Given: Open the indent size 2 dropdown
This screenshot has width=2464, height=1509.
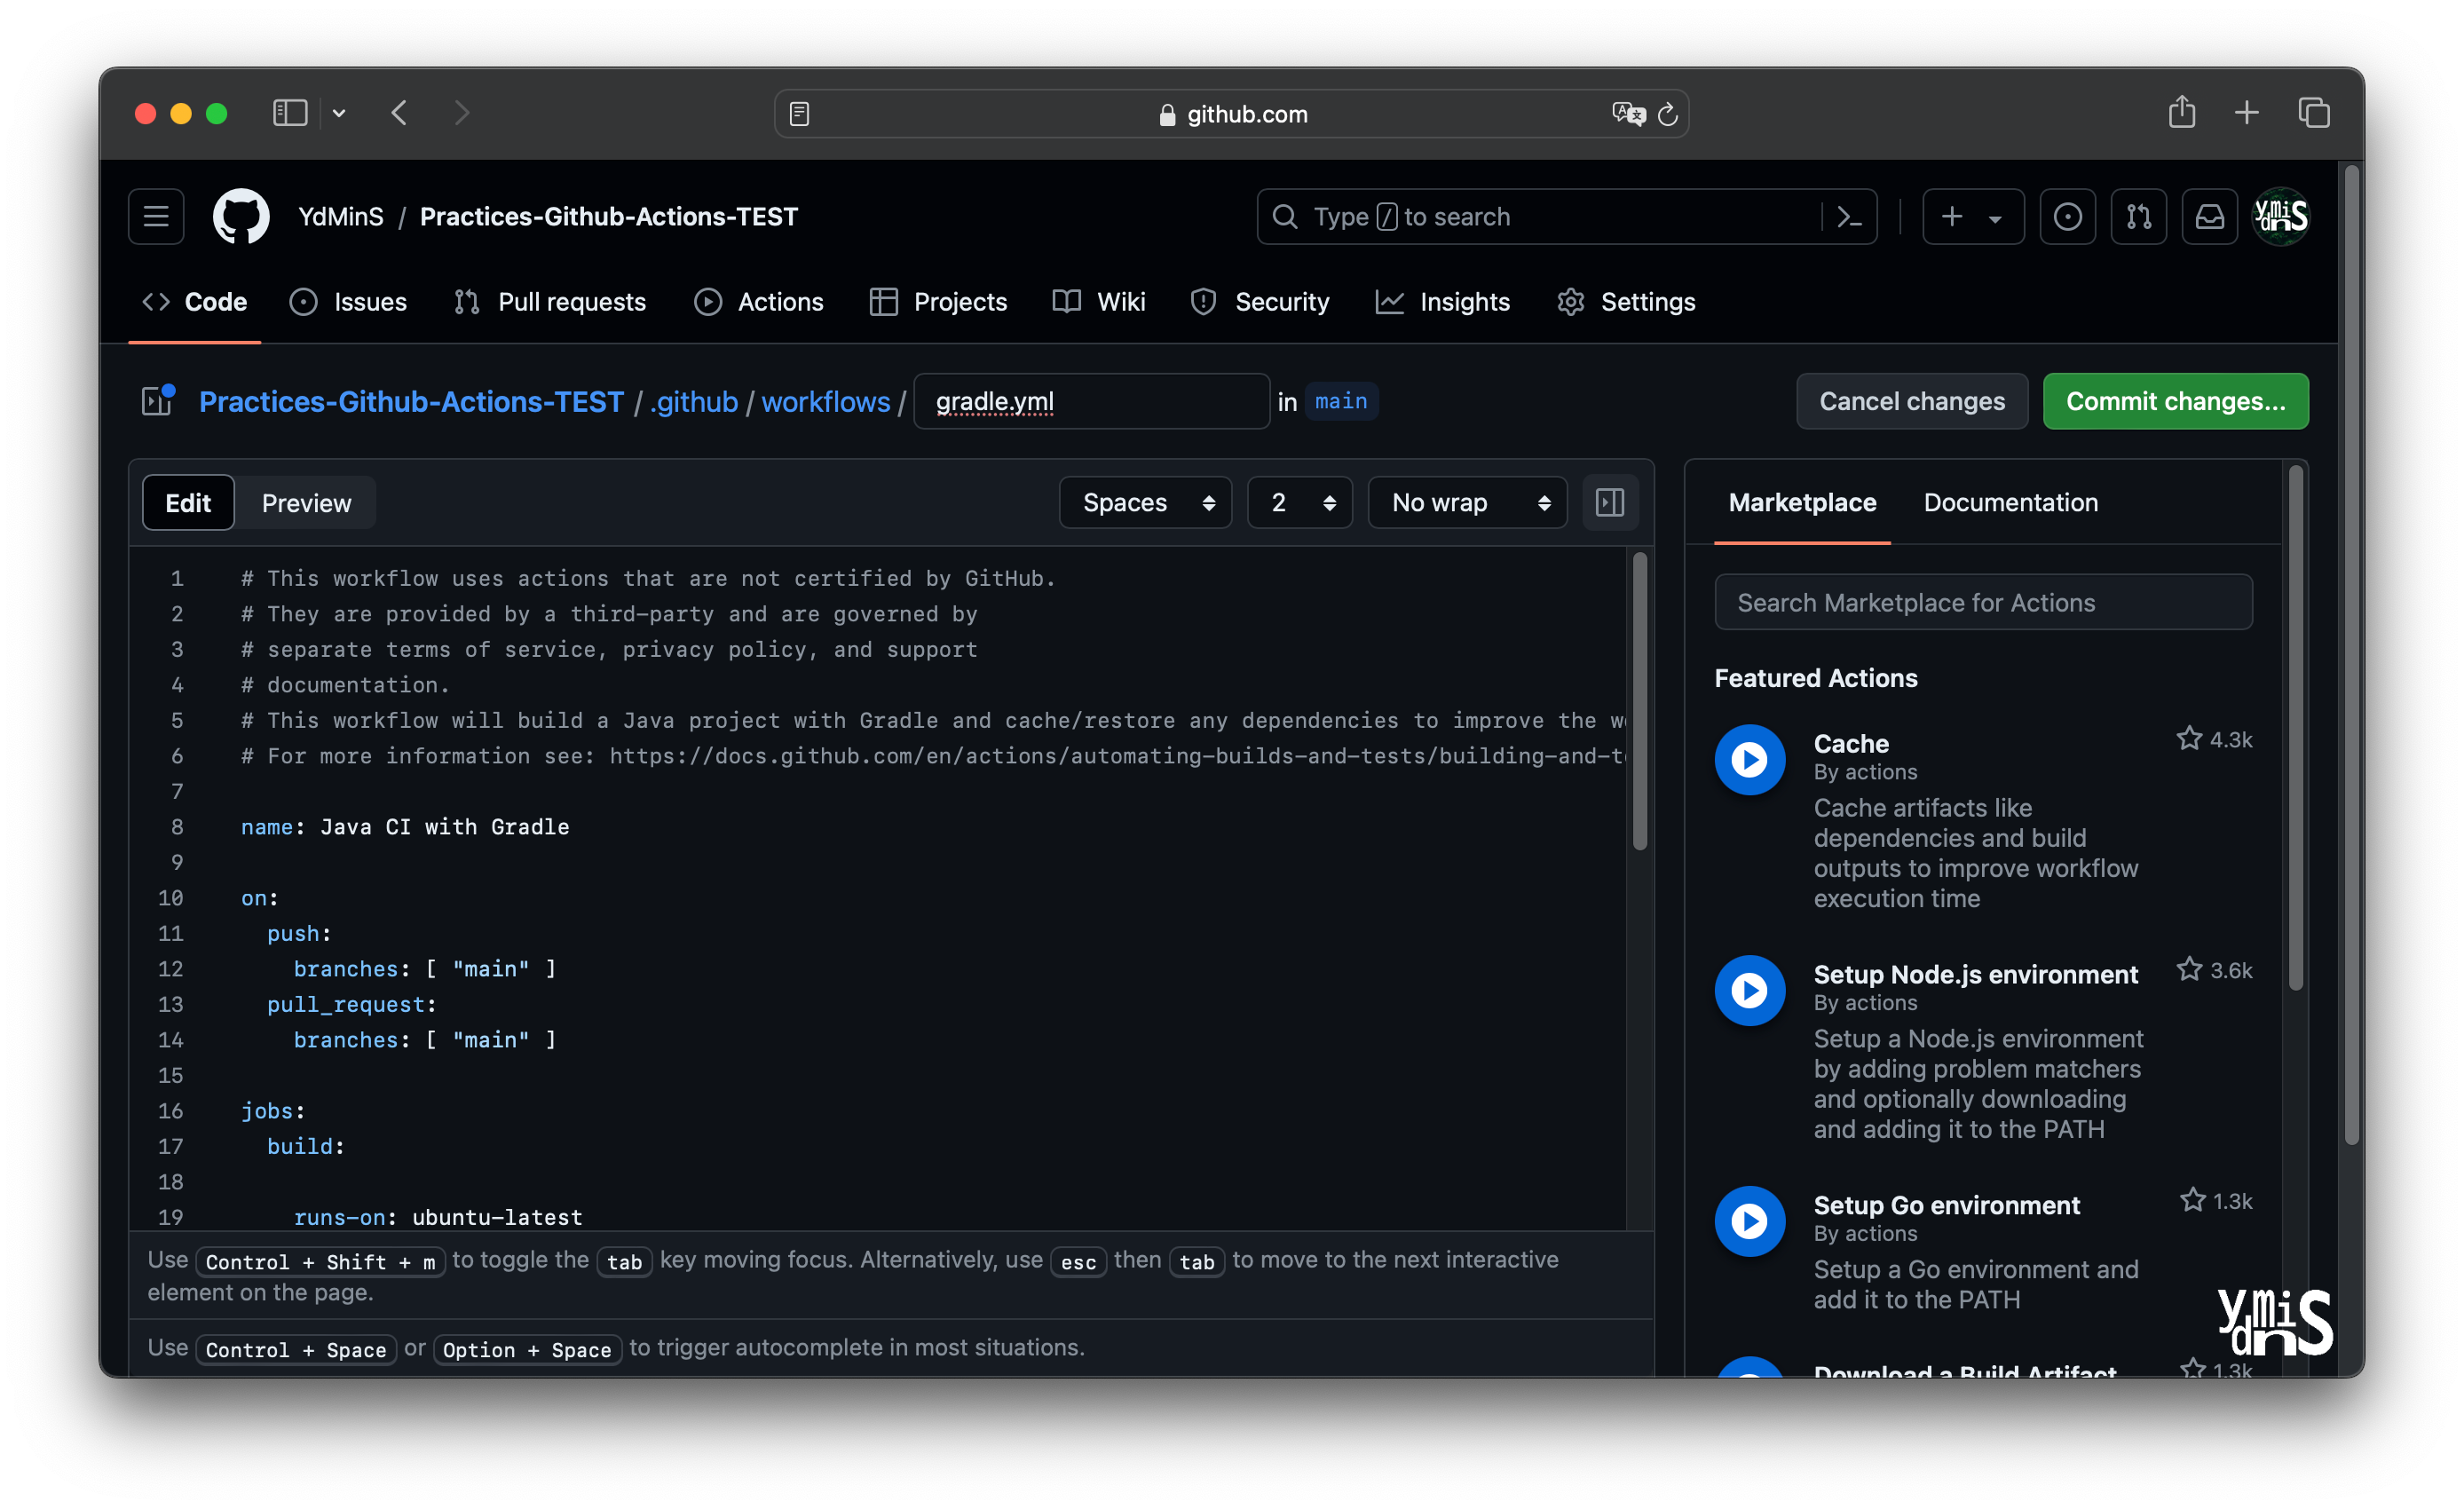Looking at the screenshot, I should [1299, 502].
